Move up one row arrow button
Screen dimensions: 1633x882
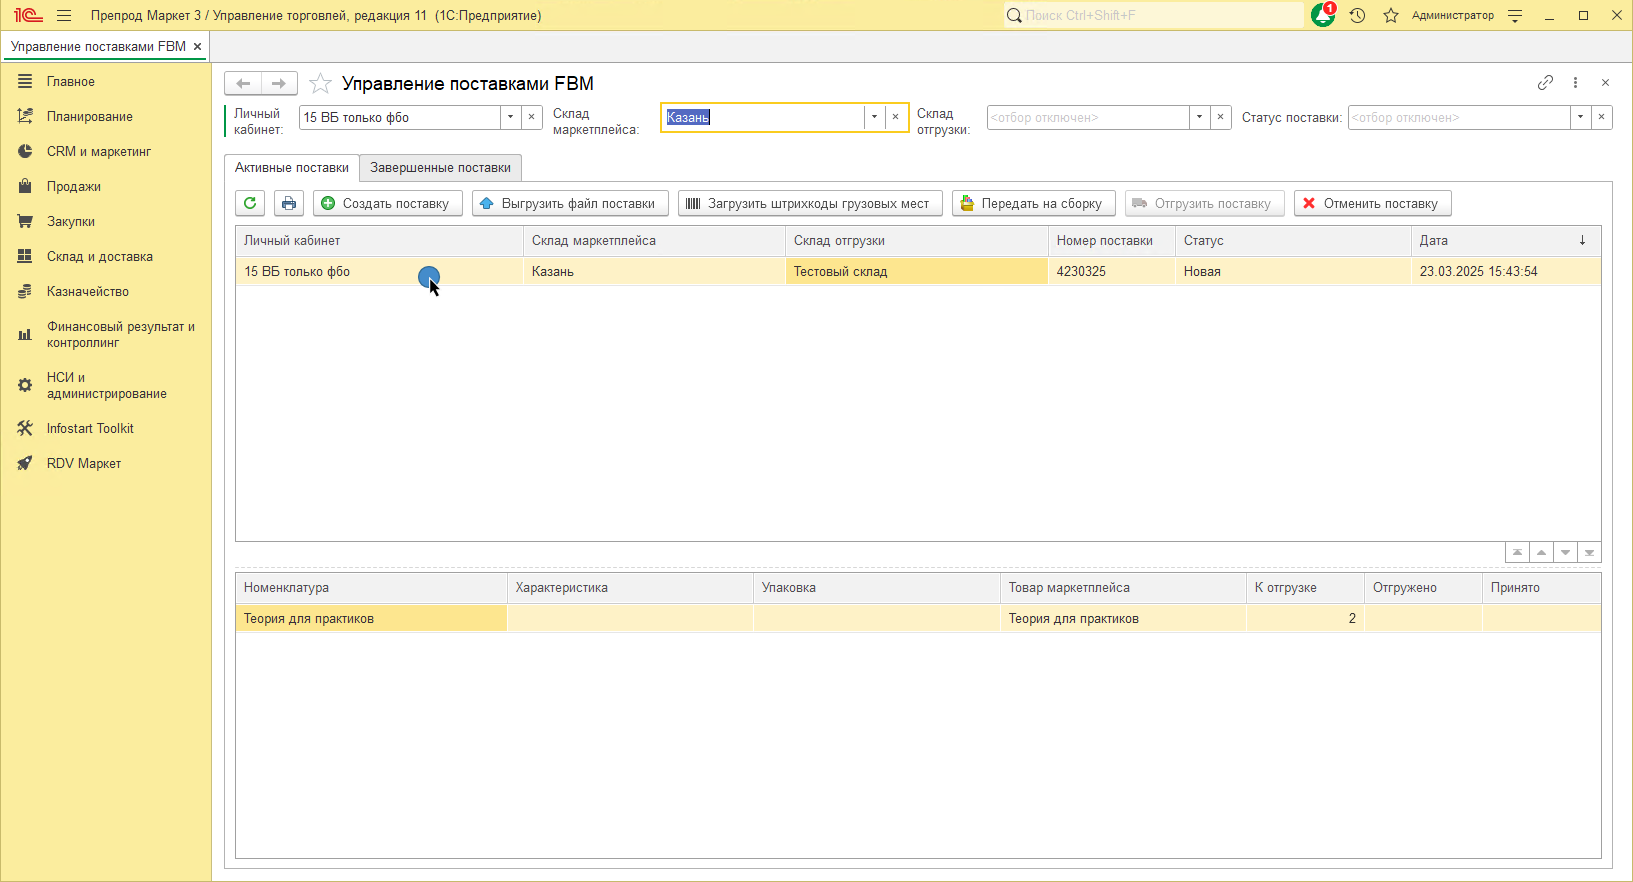pos(1541,552)
